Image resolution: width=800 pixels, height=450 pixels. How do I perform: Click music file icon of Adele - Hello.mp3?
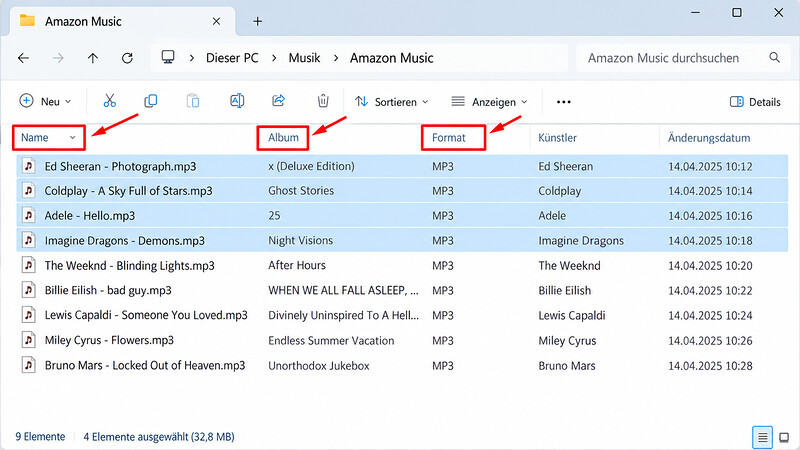tap(29, 215)
